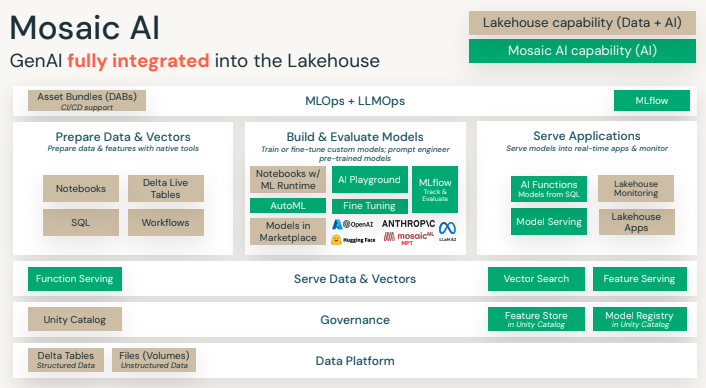Click the Mosaic AI title
The image size is (706, 388).
pos(85,28)
